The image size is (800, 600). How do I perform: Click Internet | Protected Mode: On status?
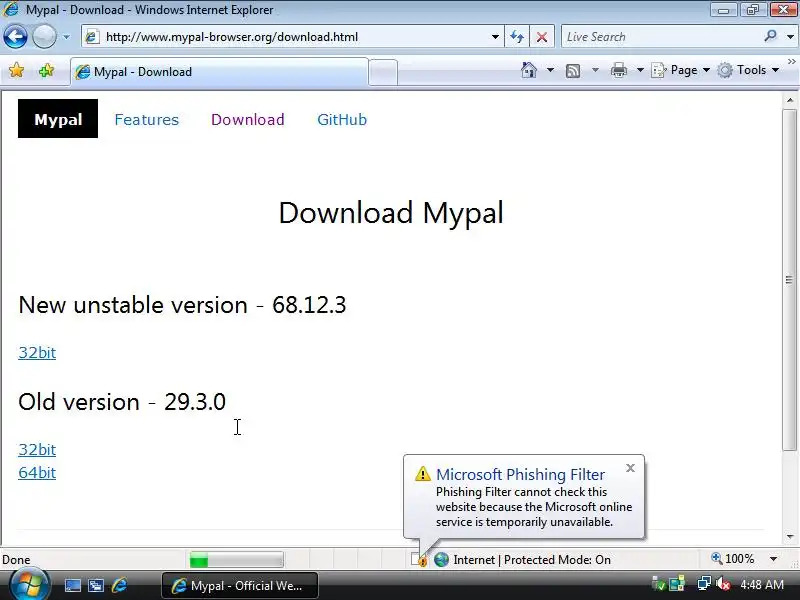point(532,560)
